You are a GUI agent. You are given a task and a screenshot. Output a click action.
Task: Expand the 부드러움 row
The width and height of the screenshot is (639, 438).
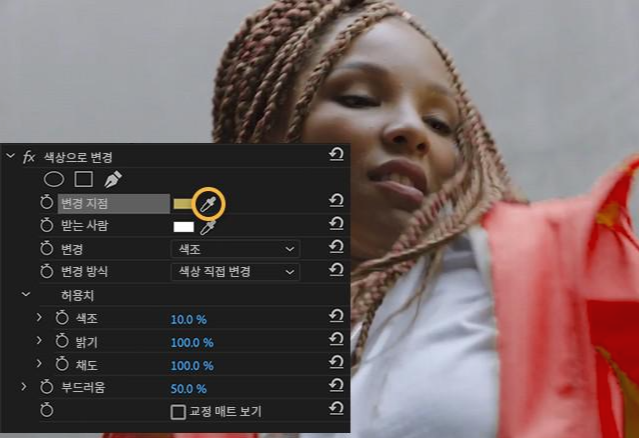tap(24, 386)
